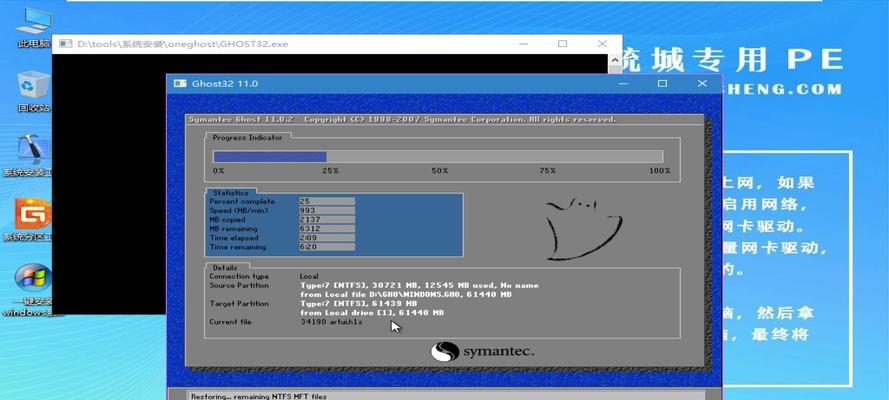
Task: Click the Symantec logo in Ghost
Action: coord(481,351)
